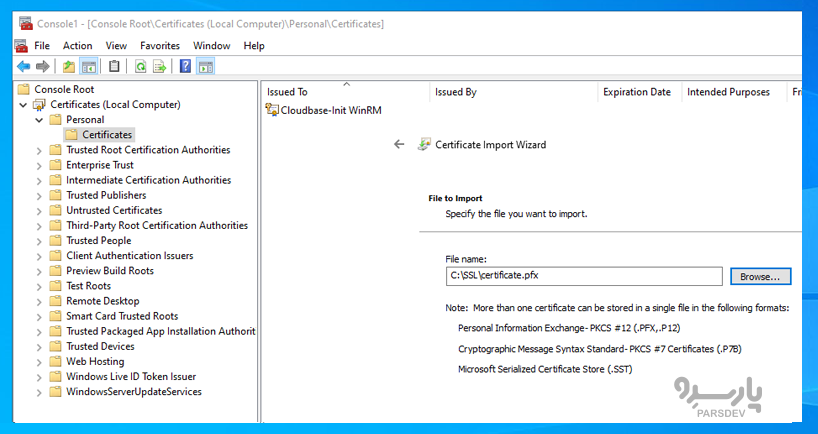Open the Window menu
The height and width of the screenshot is (434, 818).
coord(211,46)
